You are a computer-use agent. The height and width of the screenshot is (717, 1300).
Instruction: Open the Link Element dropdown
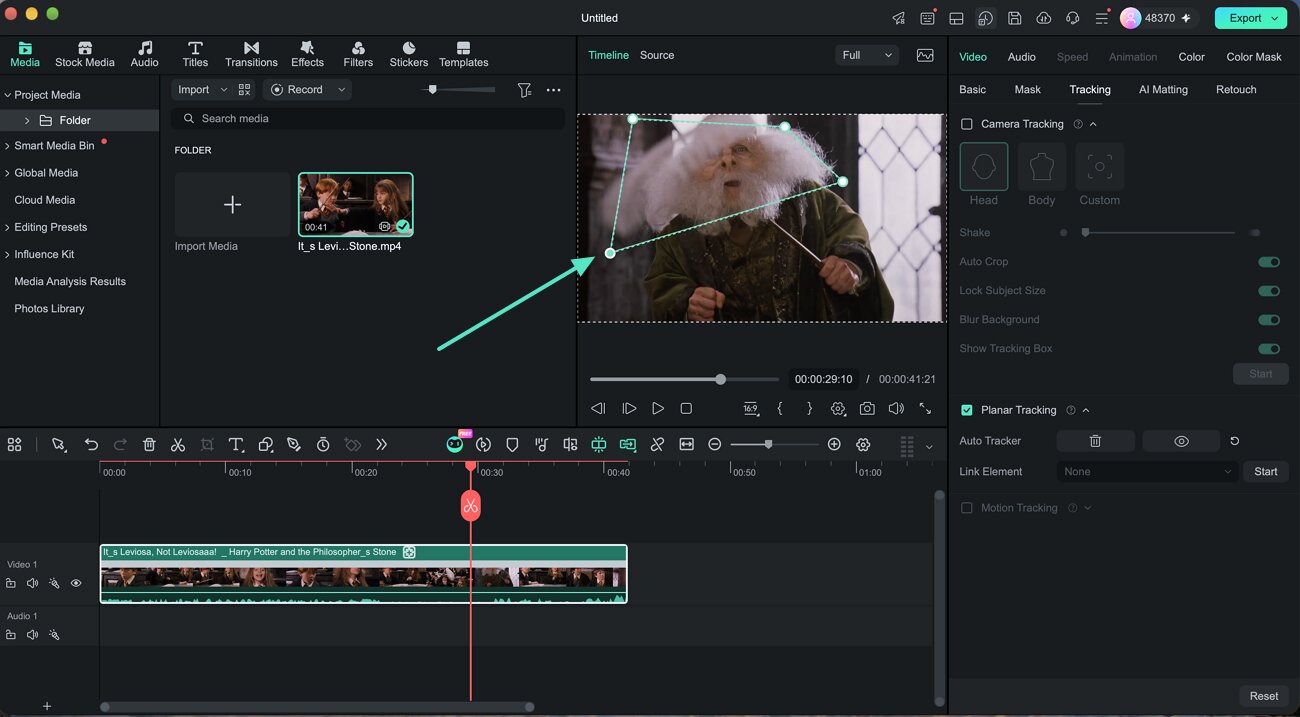[1147, 472]
